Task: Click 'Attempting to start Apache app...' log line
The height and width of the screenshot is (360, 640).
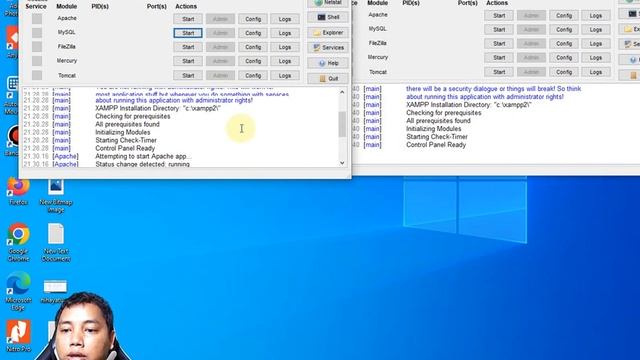Action: (x=143, y=156)
